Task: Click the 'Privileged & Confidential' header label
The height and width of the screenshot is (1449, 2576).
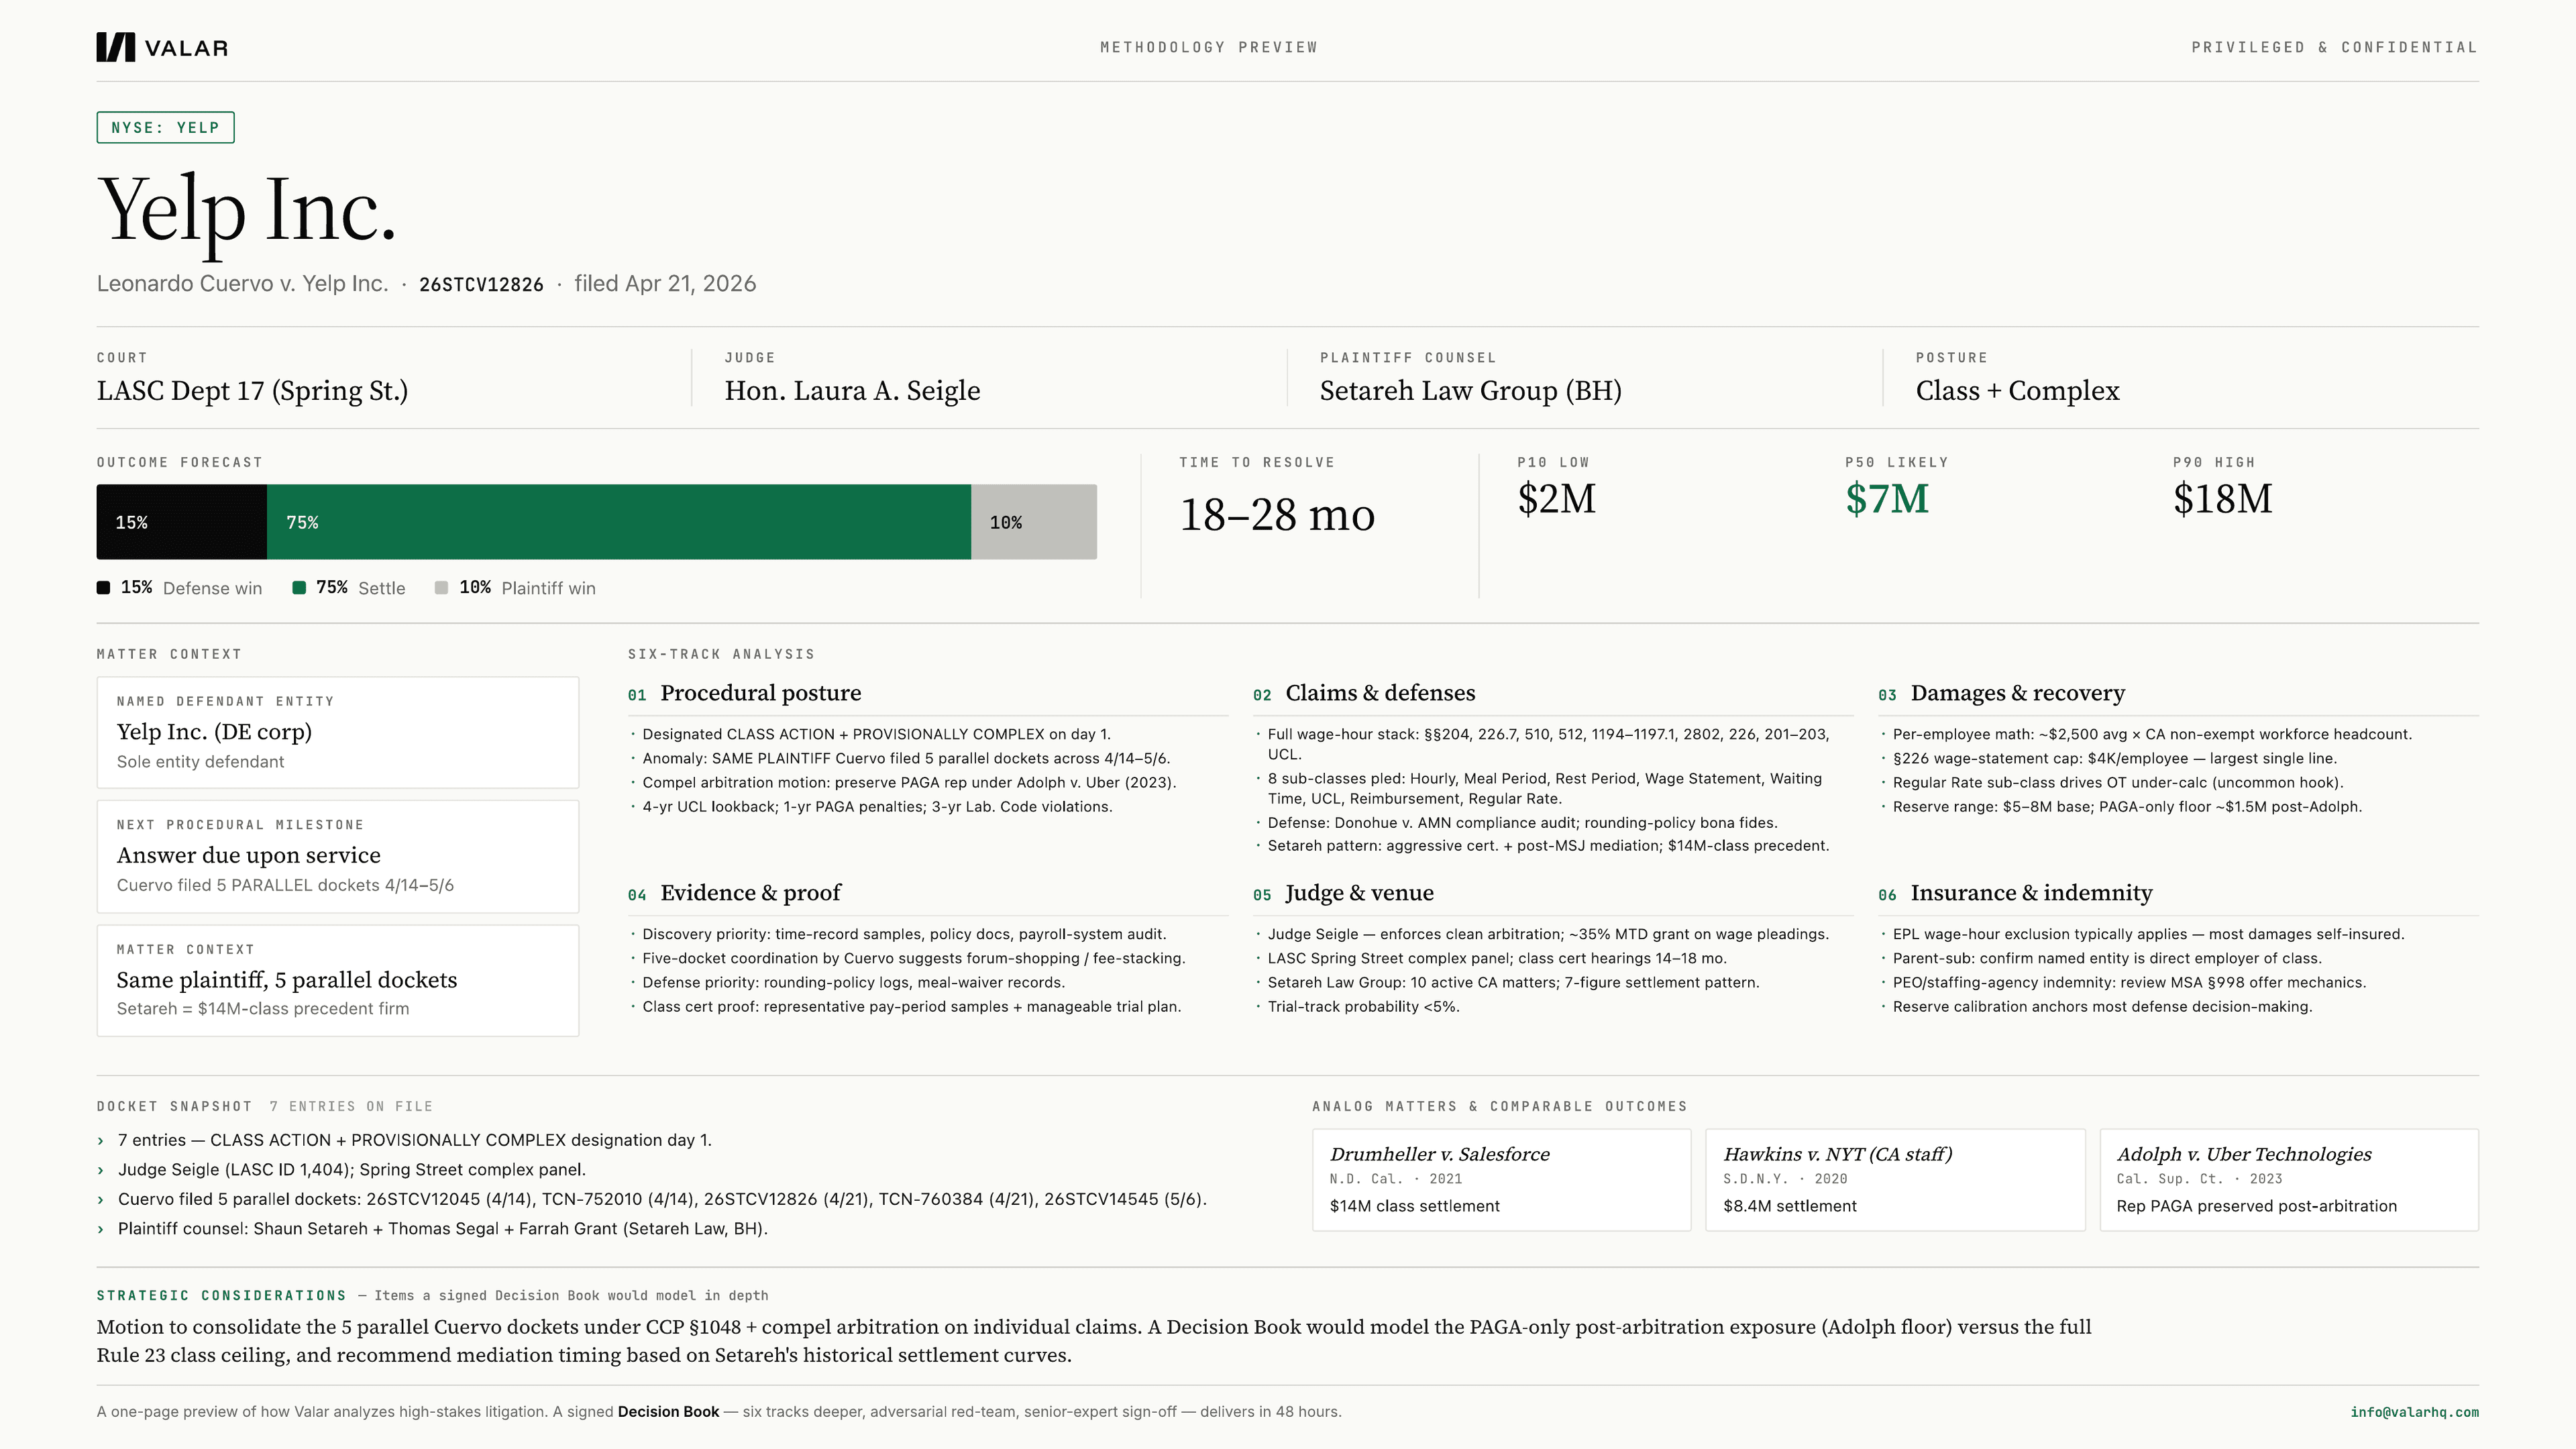Action: (x=2334, y=47)
